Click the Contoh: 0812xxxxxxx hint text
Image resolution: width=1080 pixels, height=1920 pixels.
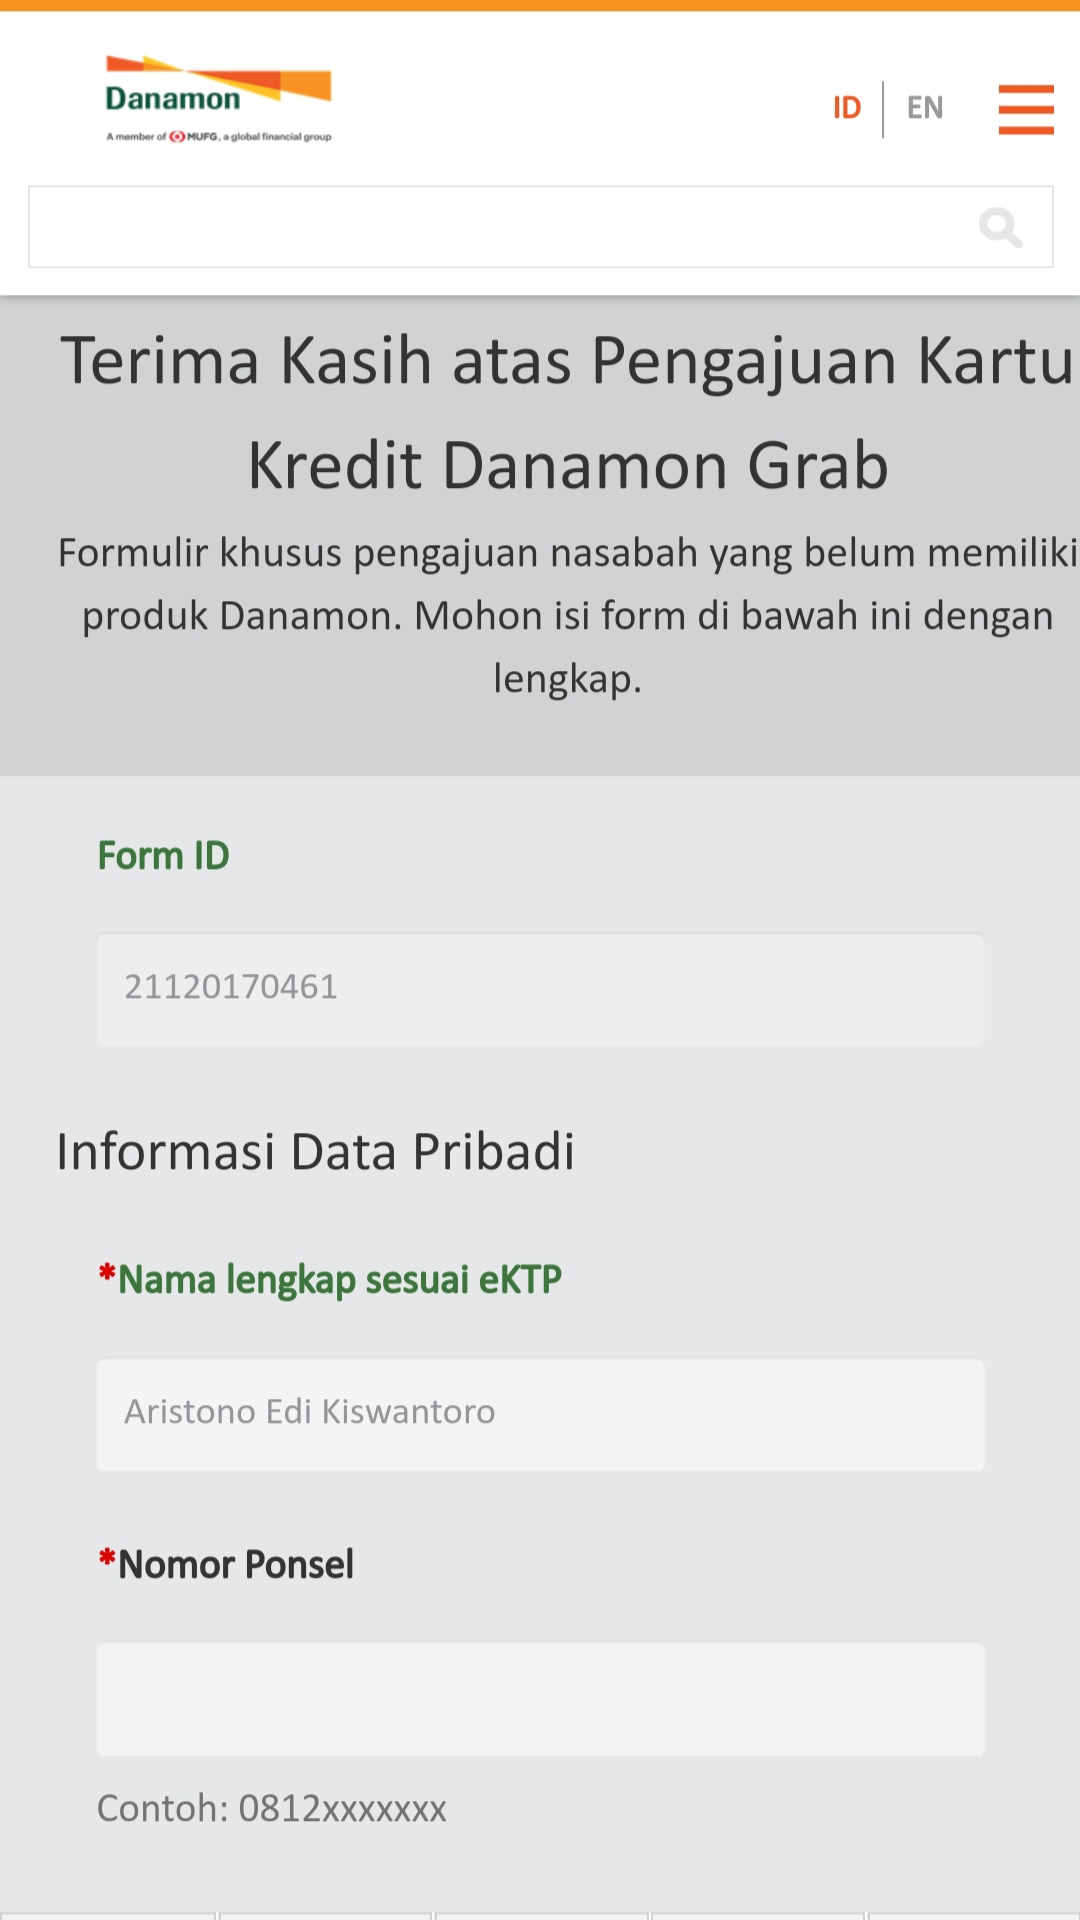click(x=272, y=1809)
